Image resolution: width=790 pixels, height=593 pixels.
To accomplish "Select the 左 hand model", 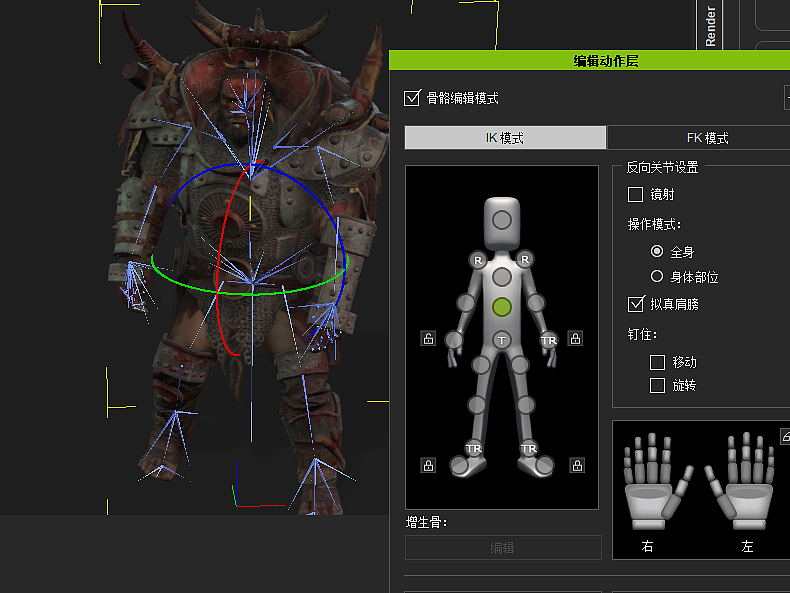I will tap(741, 481).
